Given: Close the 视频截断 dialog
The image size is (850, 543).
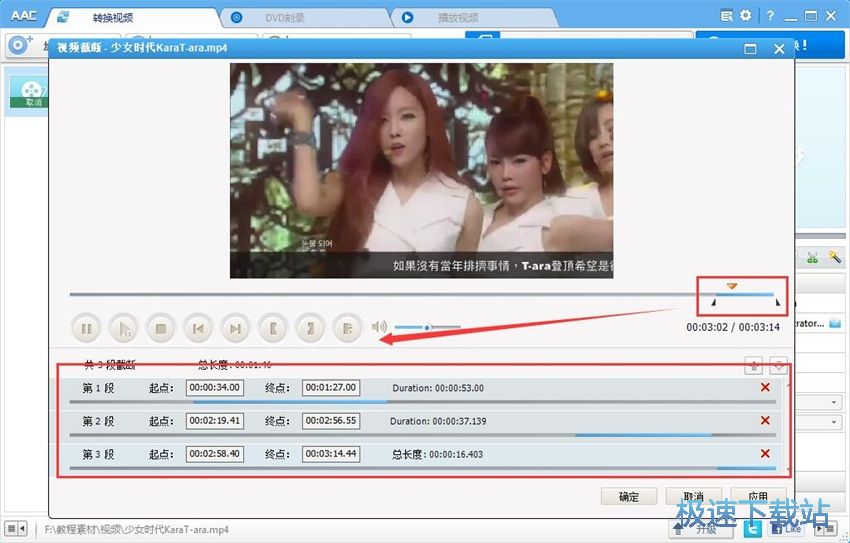Looking at the screenshot, I should pos(780,49).
